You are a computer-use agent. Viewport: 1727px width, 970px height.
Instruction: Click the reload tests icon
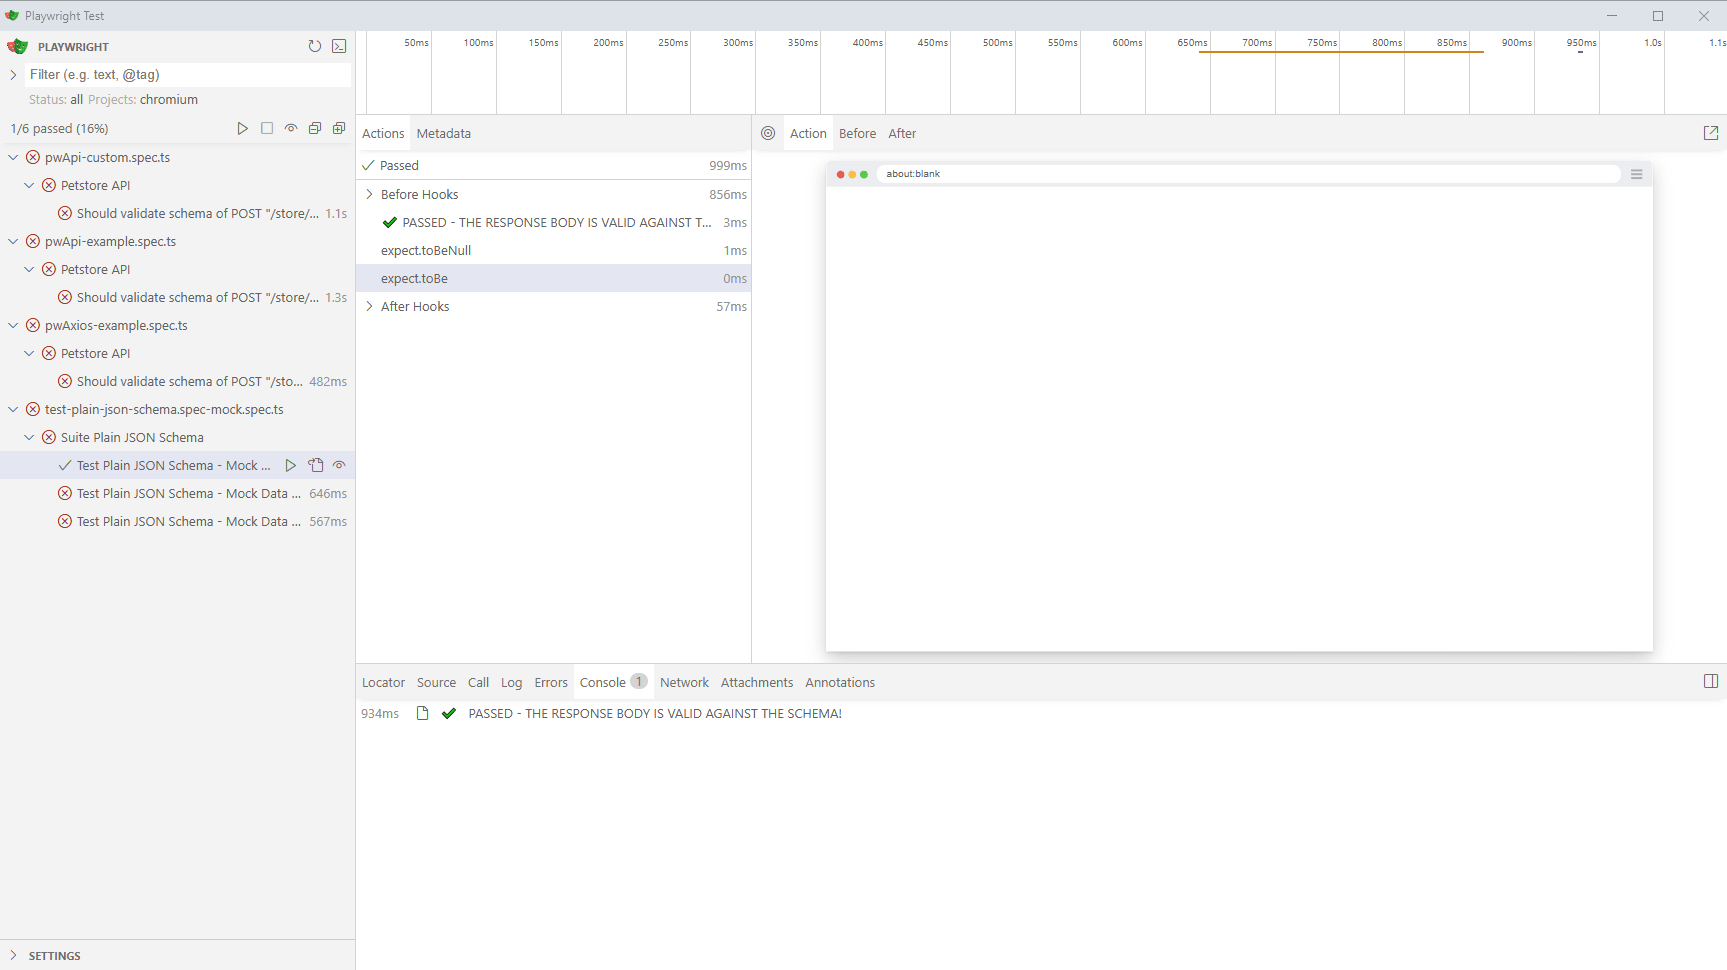pyautogui.click(x=315, y=46)
